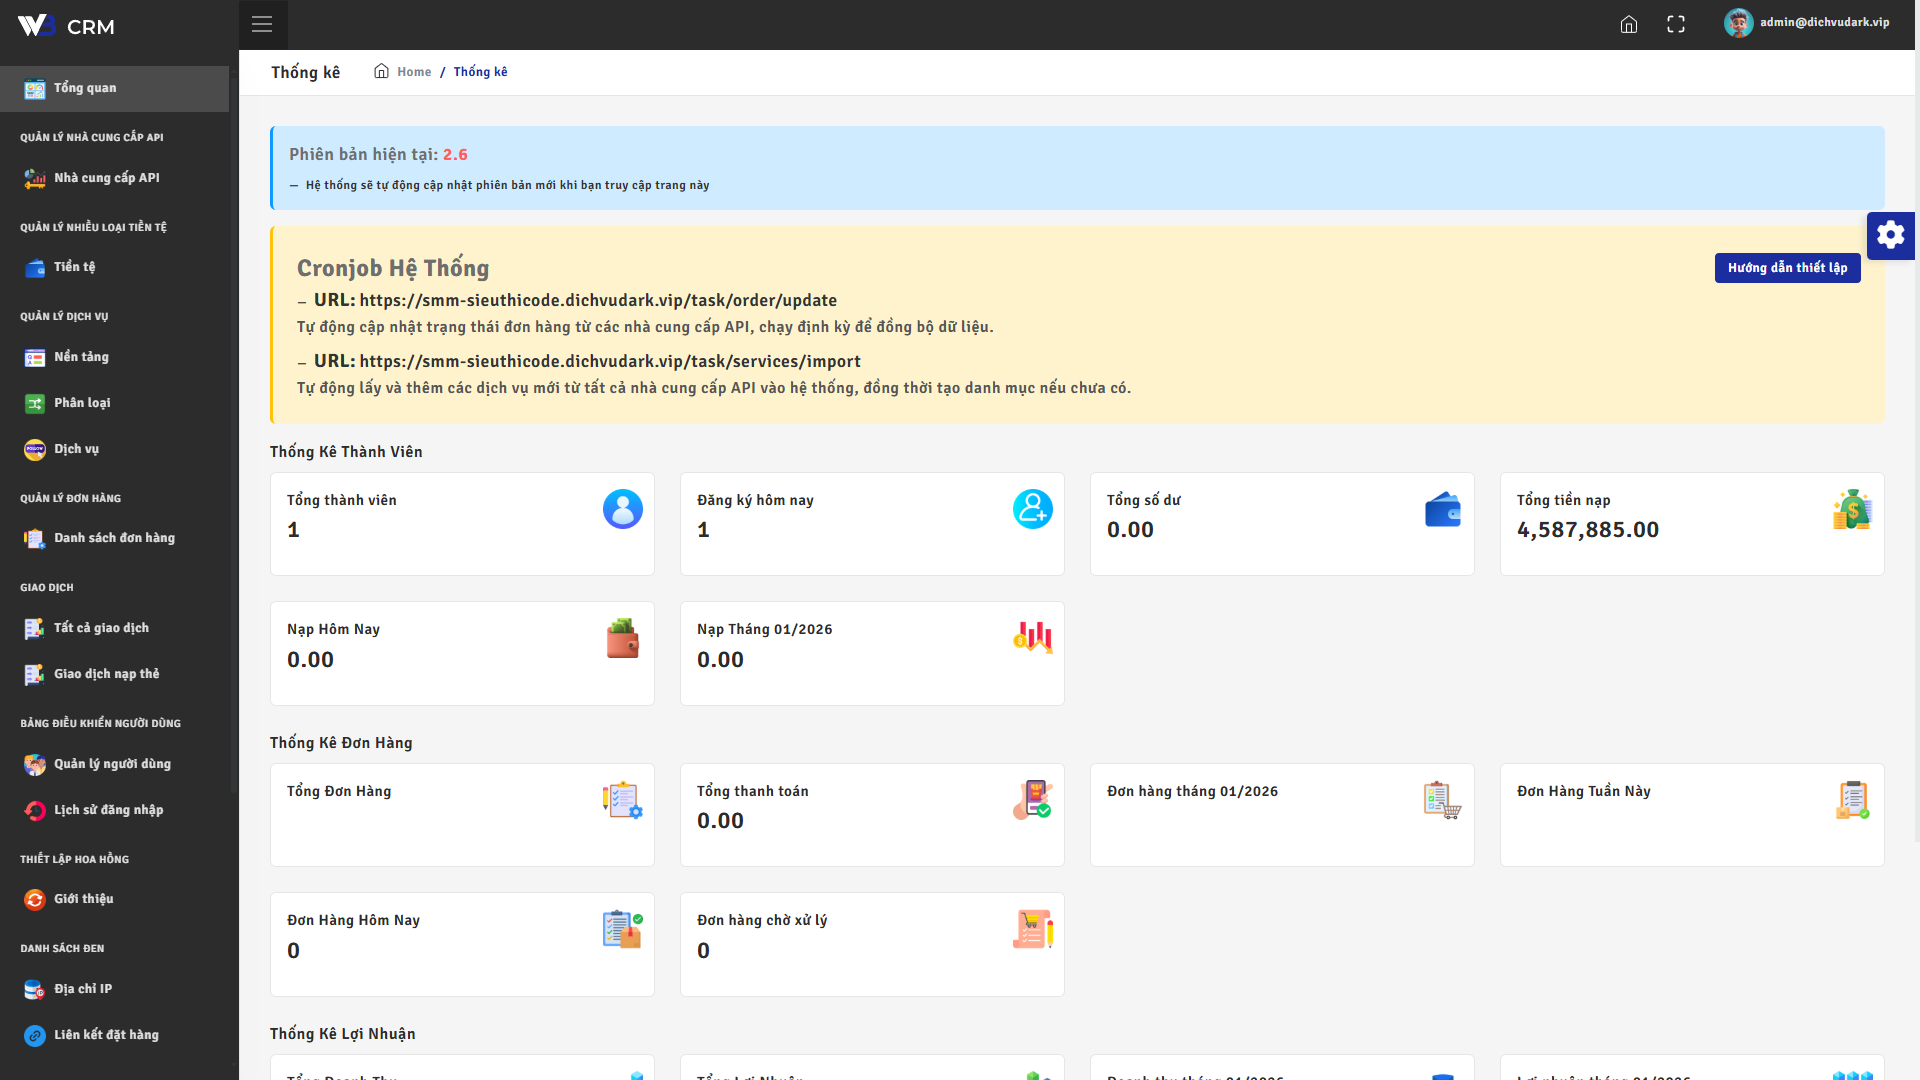Screen dimensions: 1920x1080
Task: Toggle fullscreen mode icon
Action: (x=1676, y=24)
